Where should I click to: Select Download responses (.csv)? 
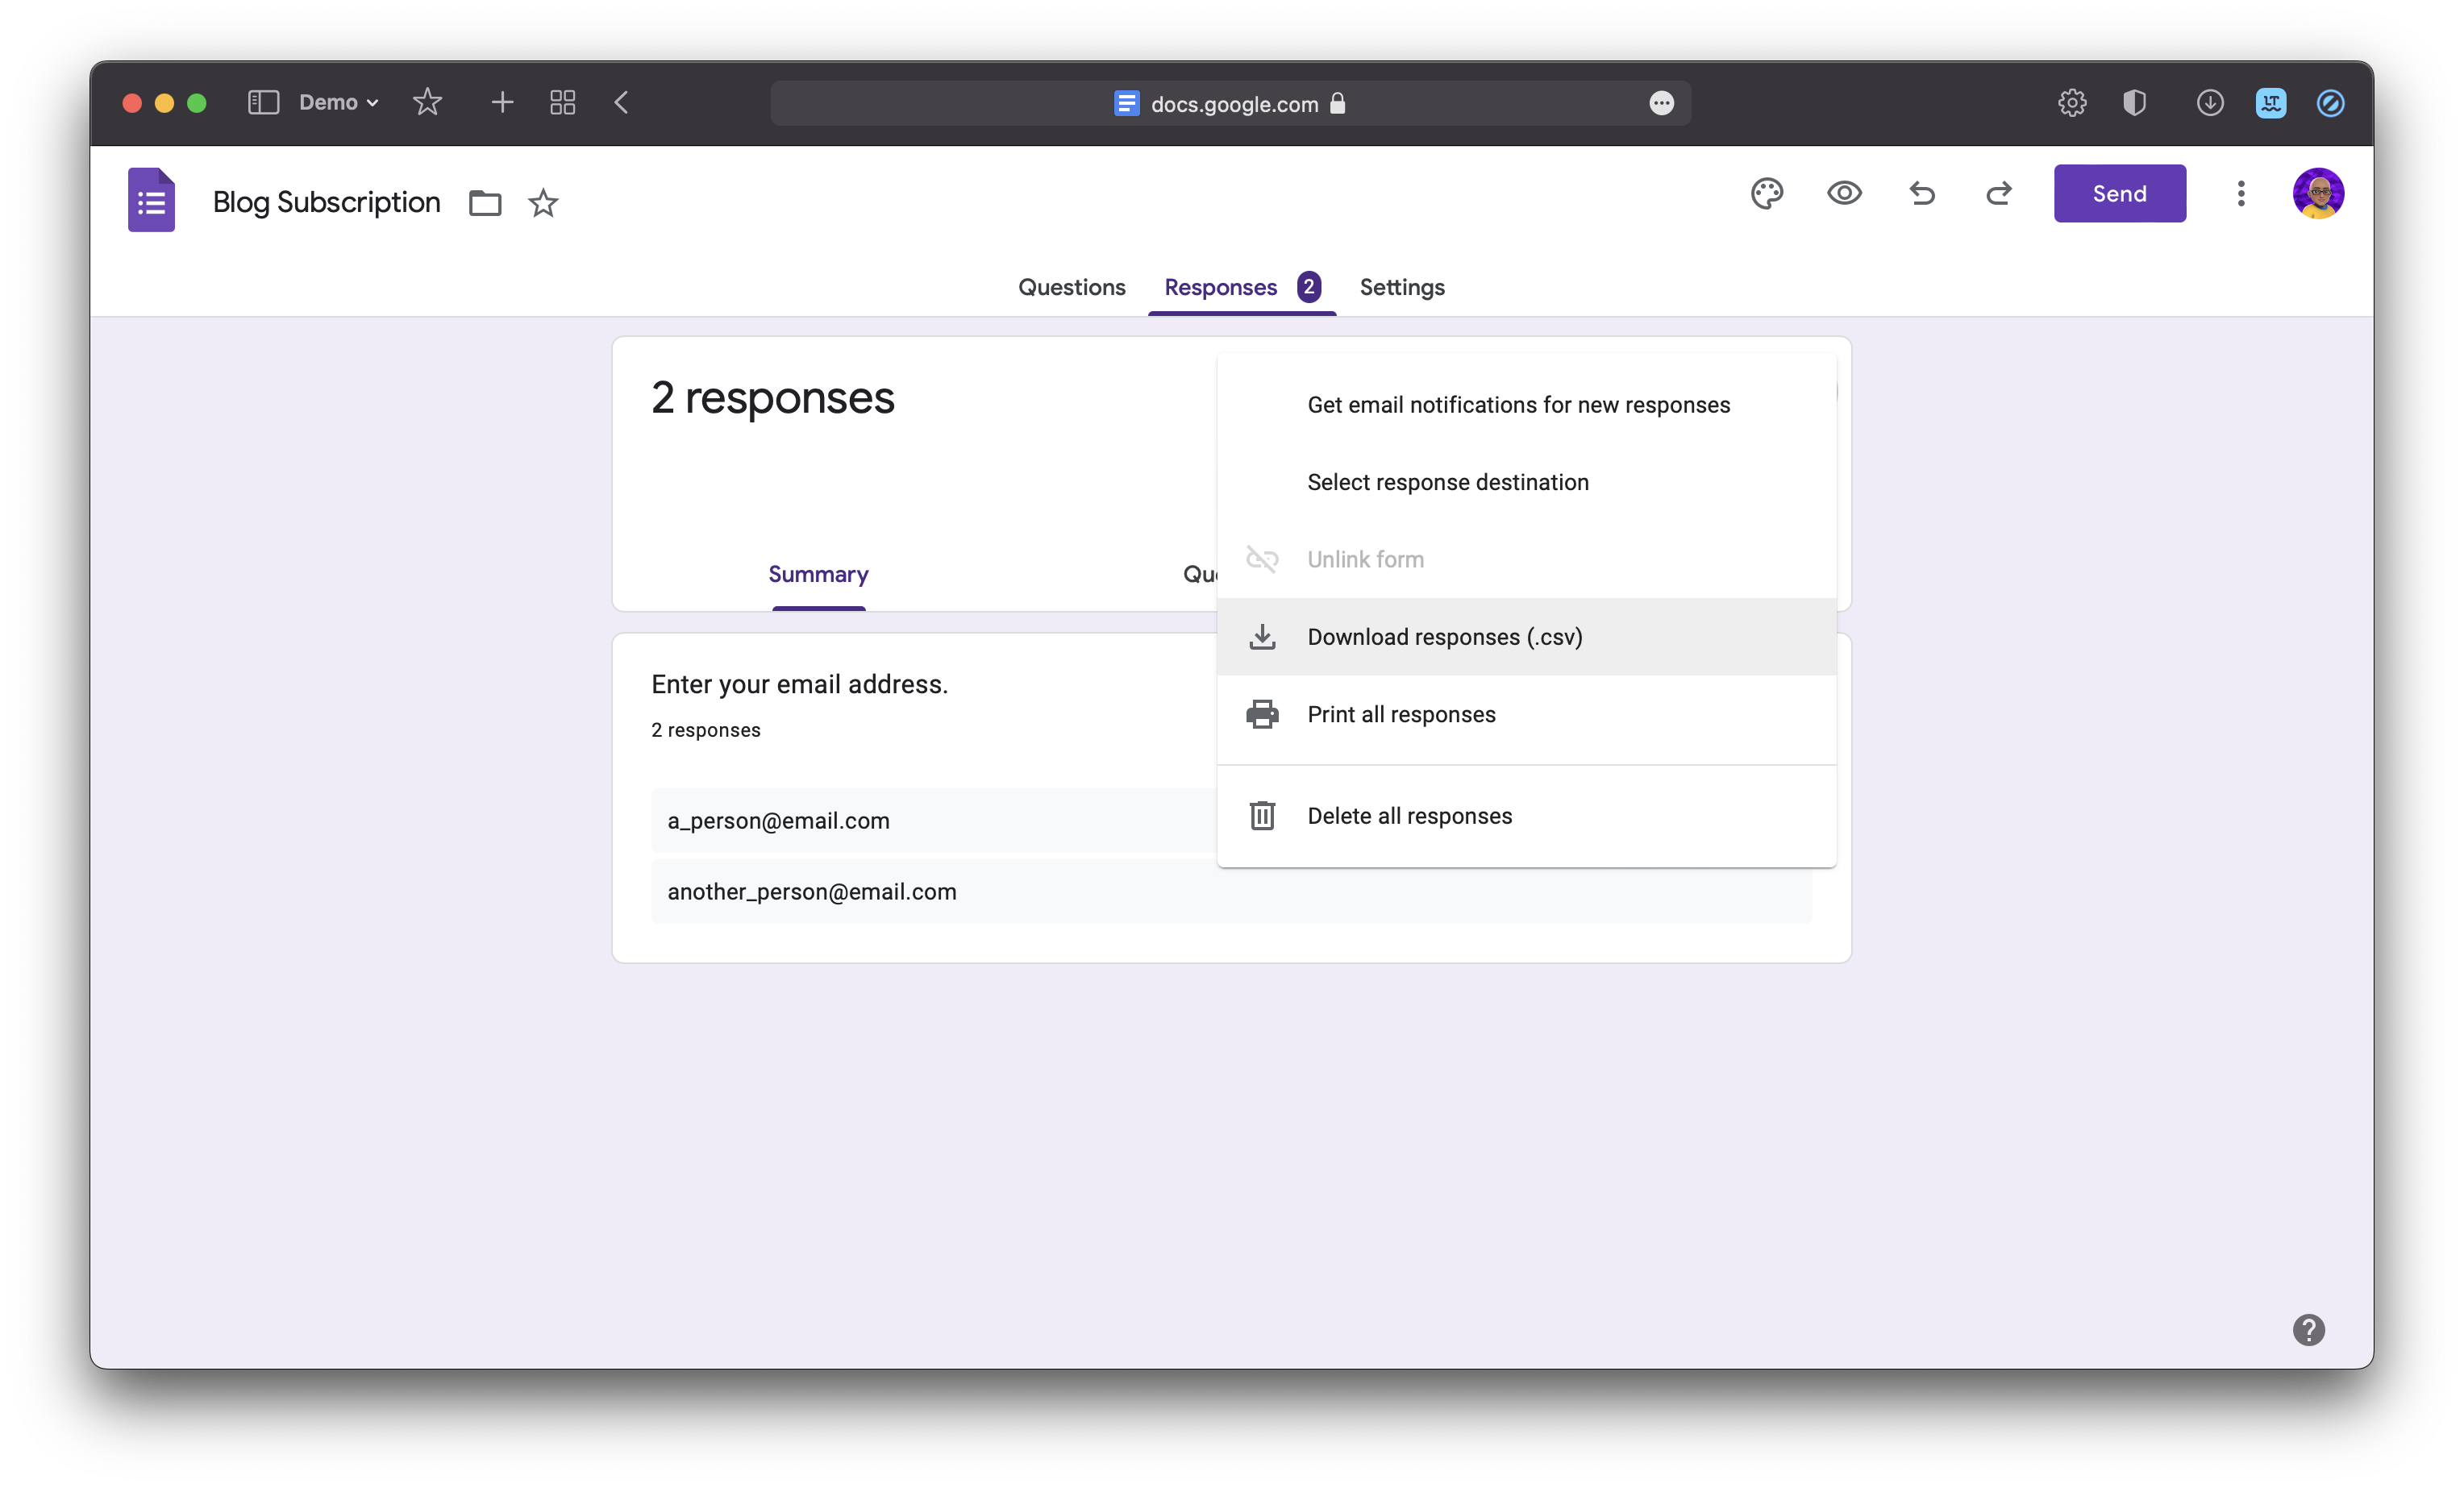[1444, 637]
